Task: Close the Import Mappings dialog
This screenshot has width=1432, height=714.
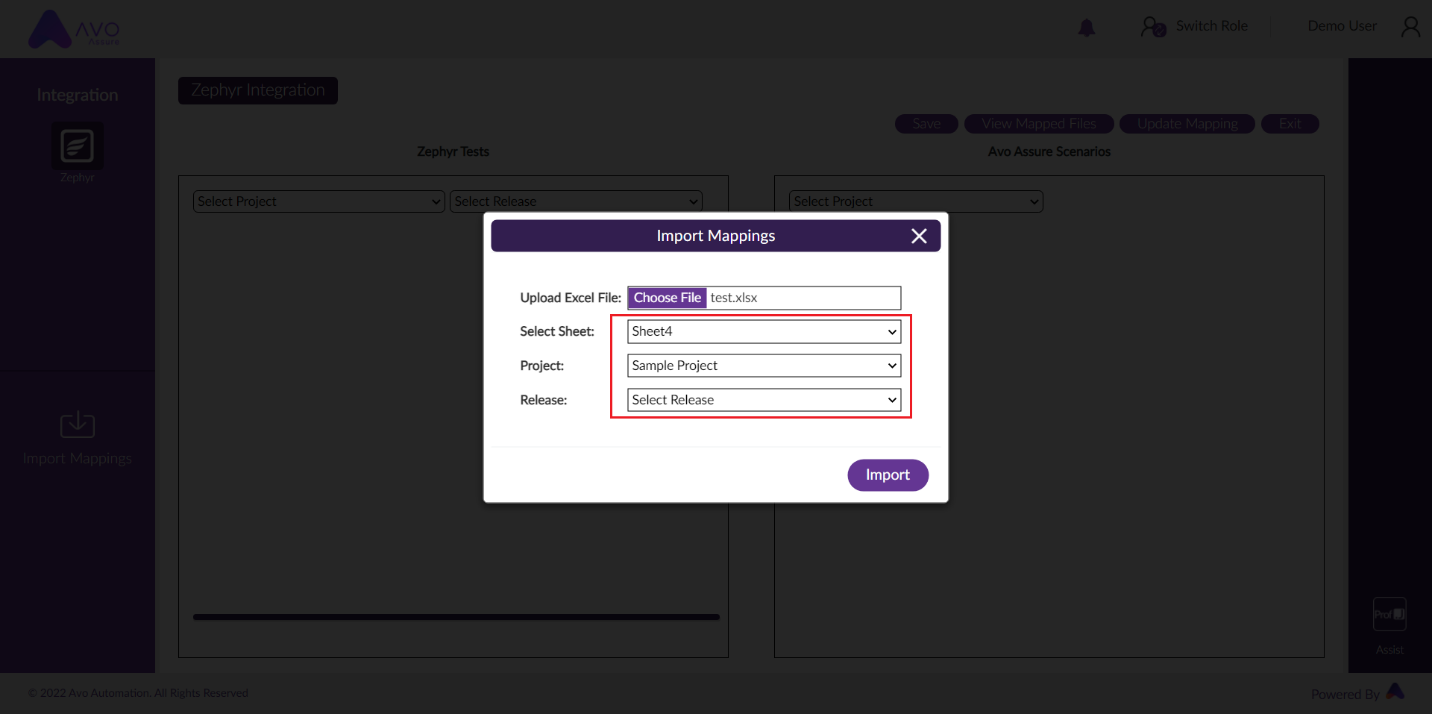Action: pos(919,236)
